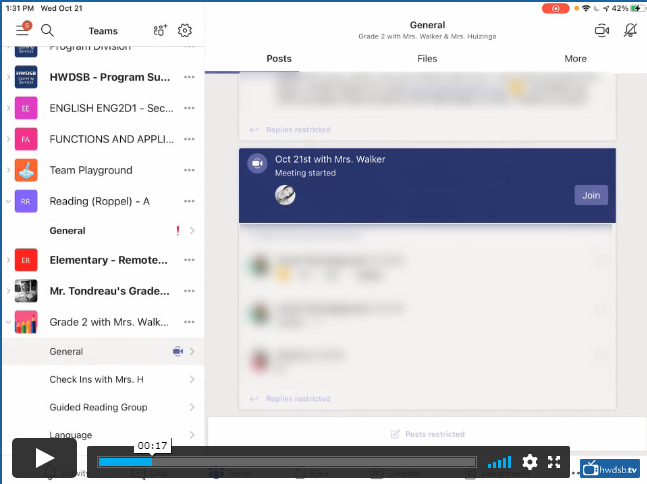This screenshot has height=484, width=647.
Task: Toggle channel notifications bell icon
Action: [x=630, y=30]
